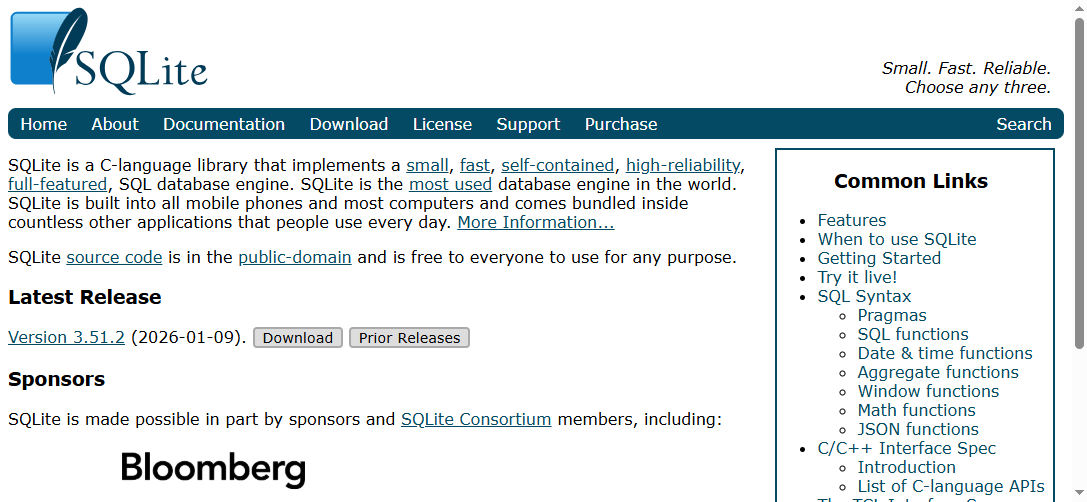
Task: Click the SQLite feather logo
Action: 108,52
